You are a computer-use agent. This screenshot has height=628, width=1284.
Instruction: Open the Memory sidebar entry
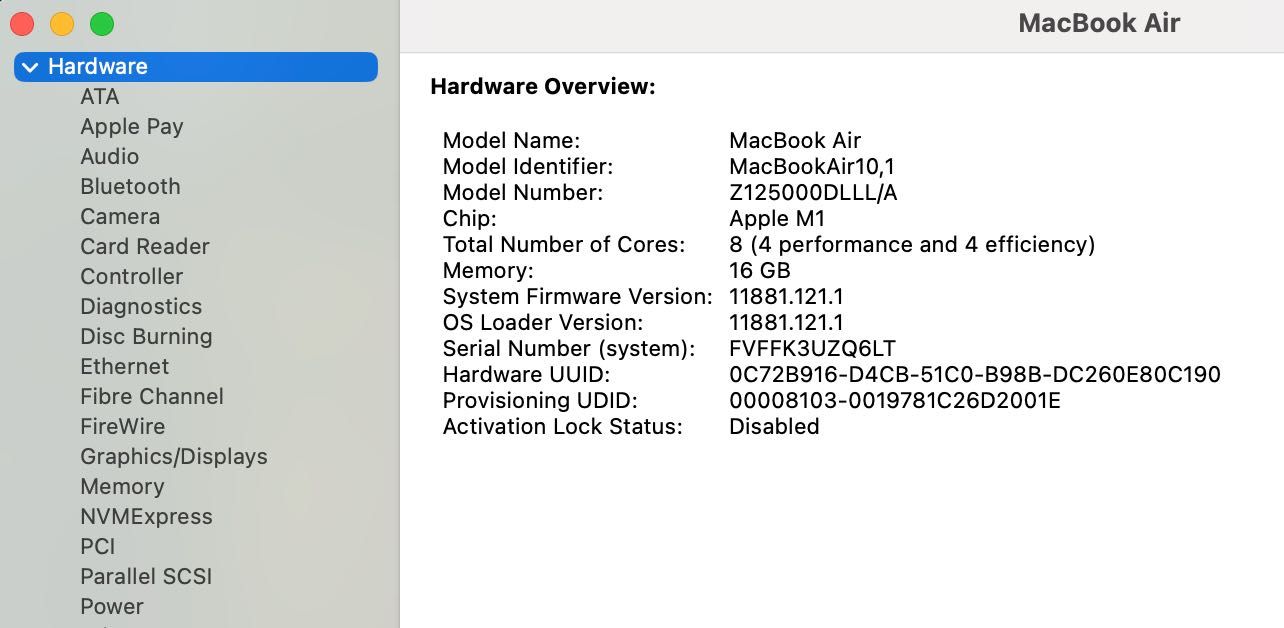122,487
